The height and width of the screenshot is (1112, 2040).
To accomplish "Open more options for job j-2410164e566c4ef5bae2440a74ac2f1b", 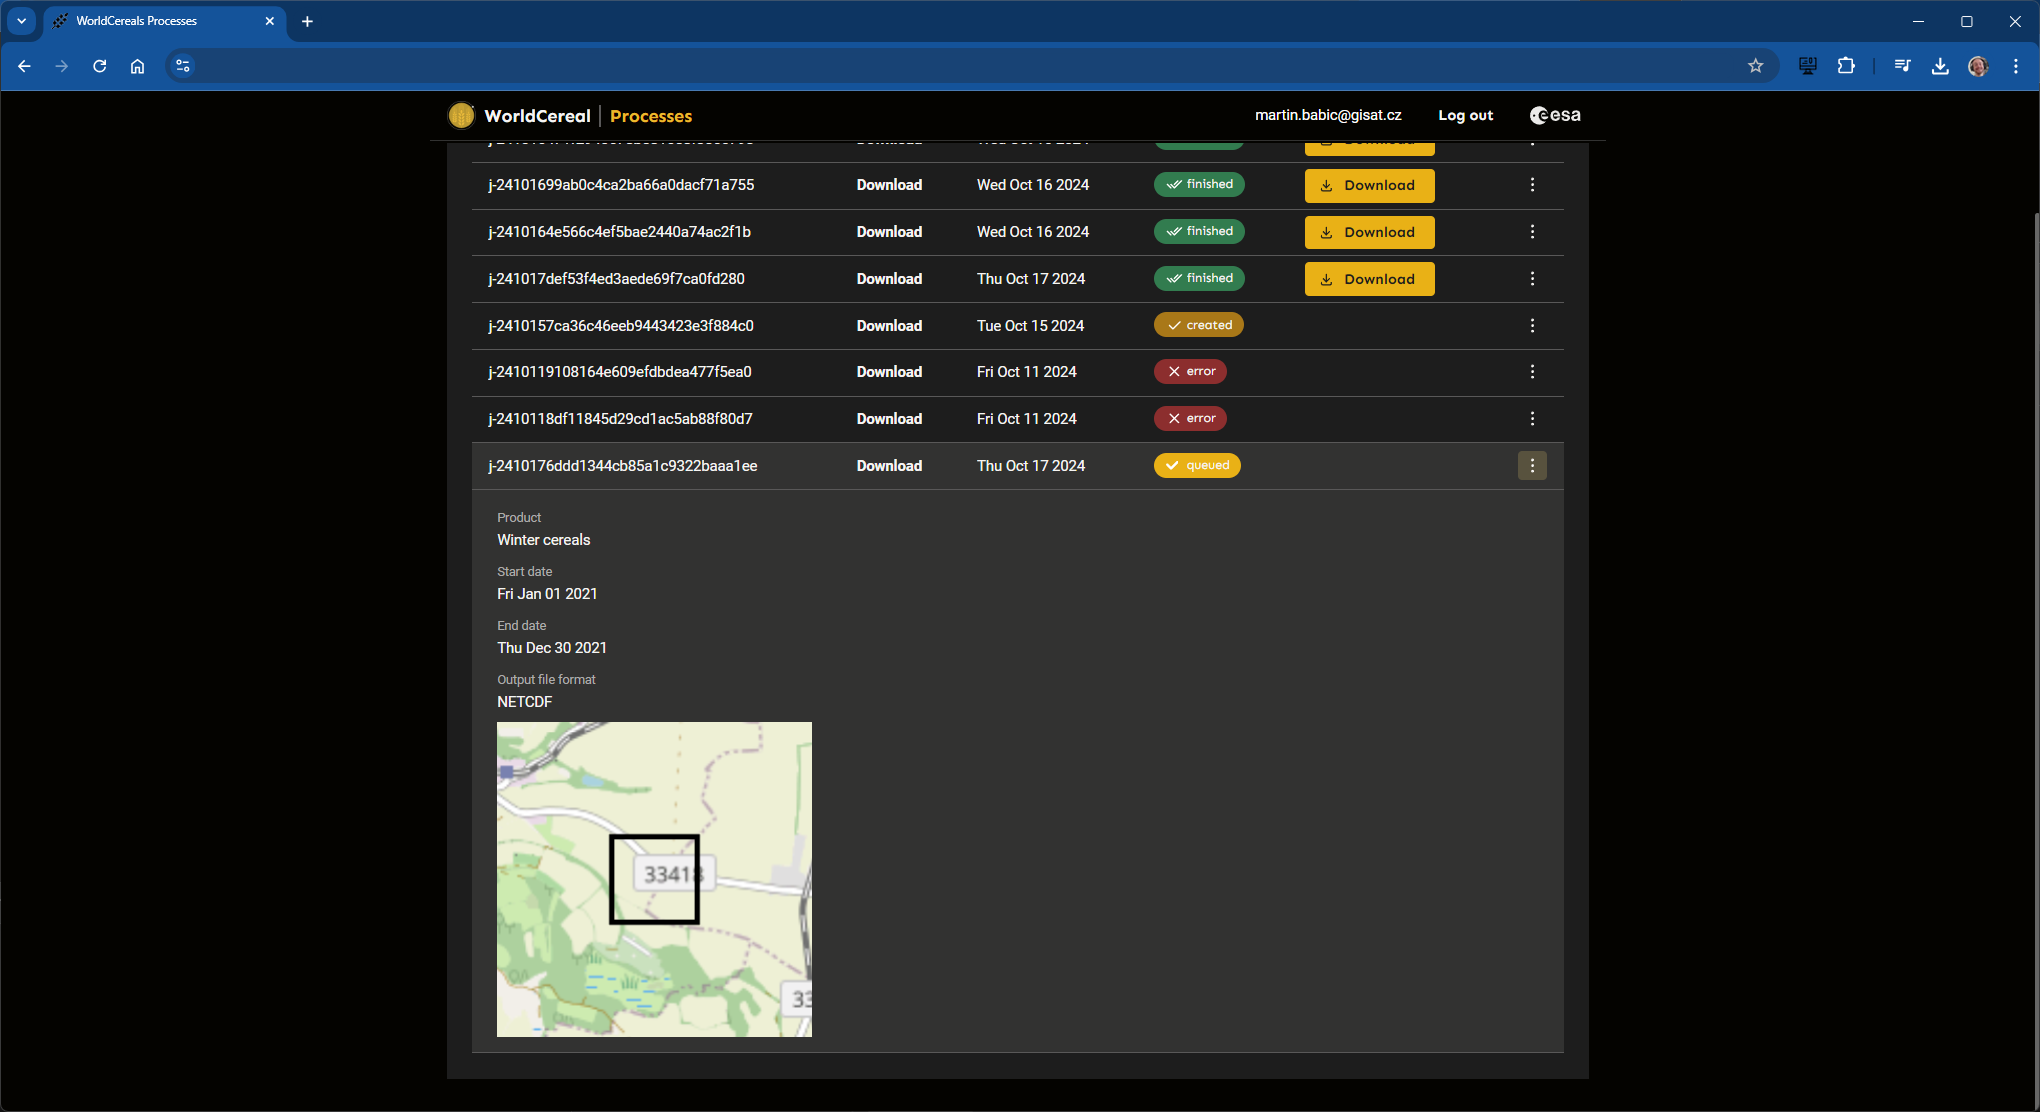I will click(x=1532, y=232).
